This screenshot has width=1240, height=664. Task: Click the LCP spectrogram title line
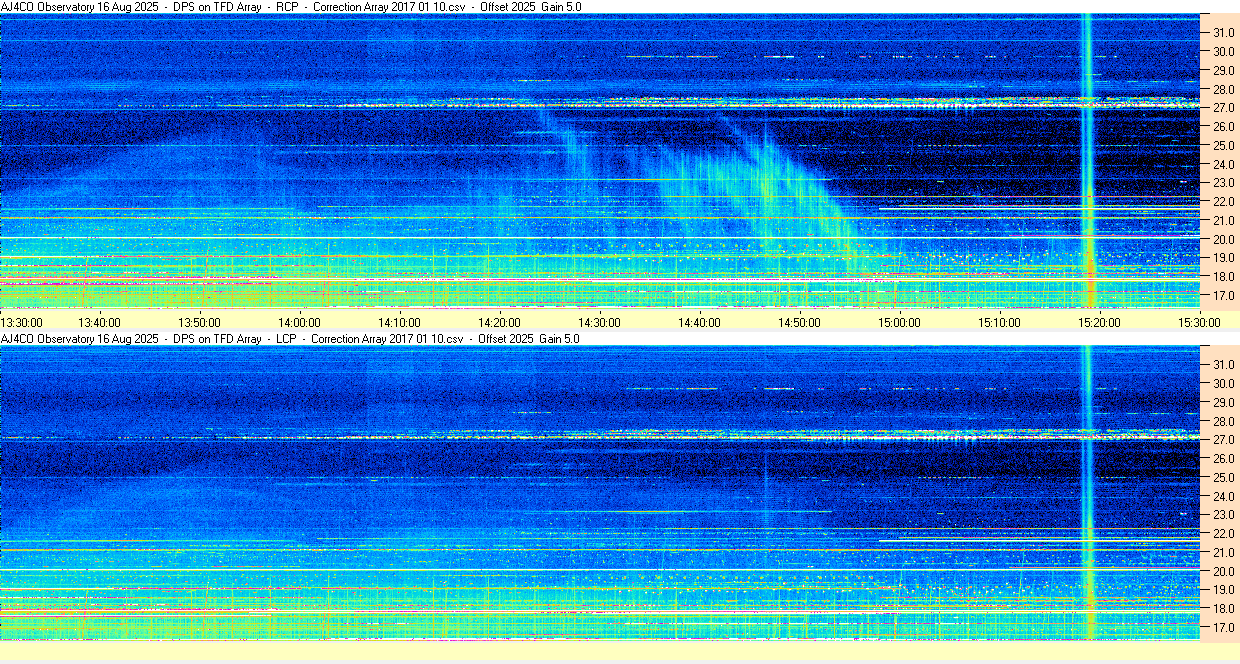pyautogui.click(x=290, y=339)
